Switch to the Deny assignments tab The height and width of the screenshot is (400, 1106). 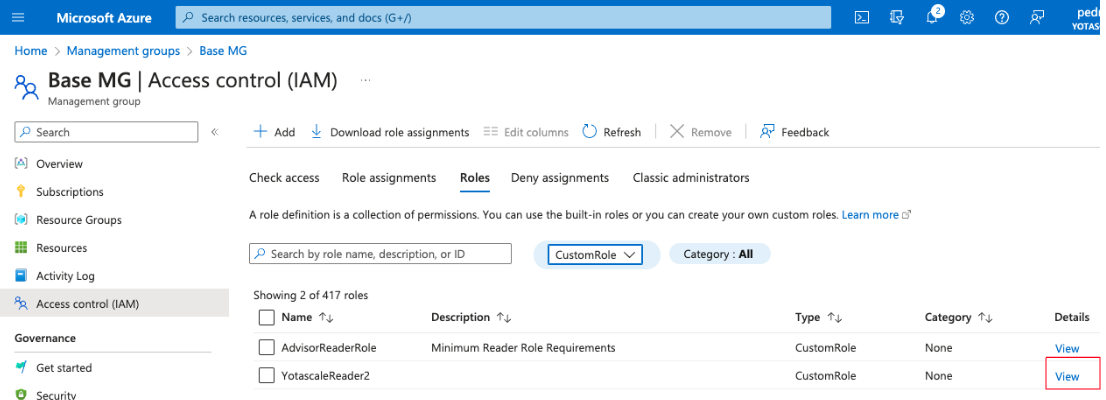coord(559,178)
